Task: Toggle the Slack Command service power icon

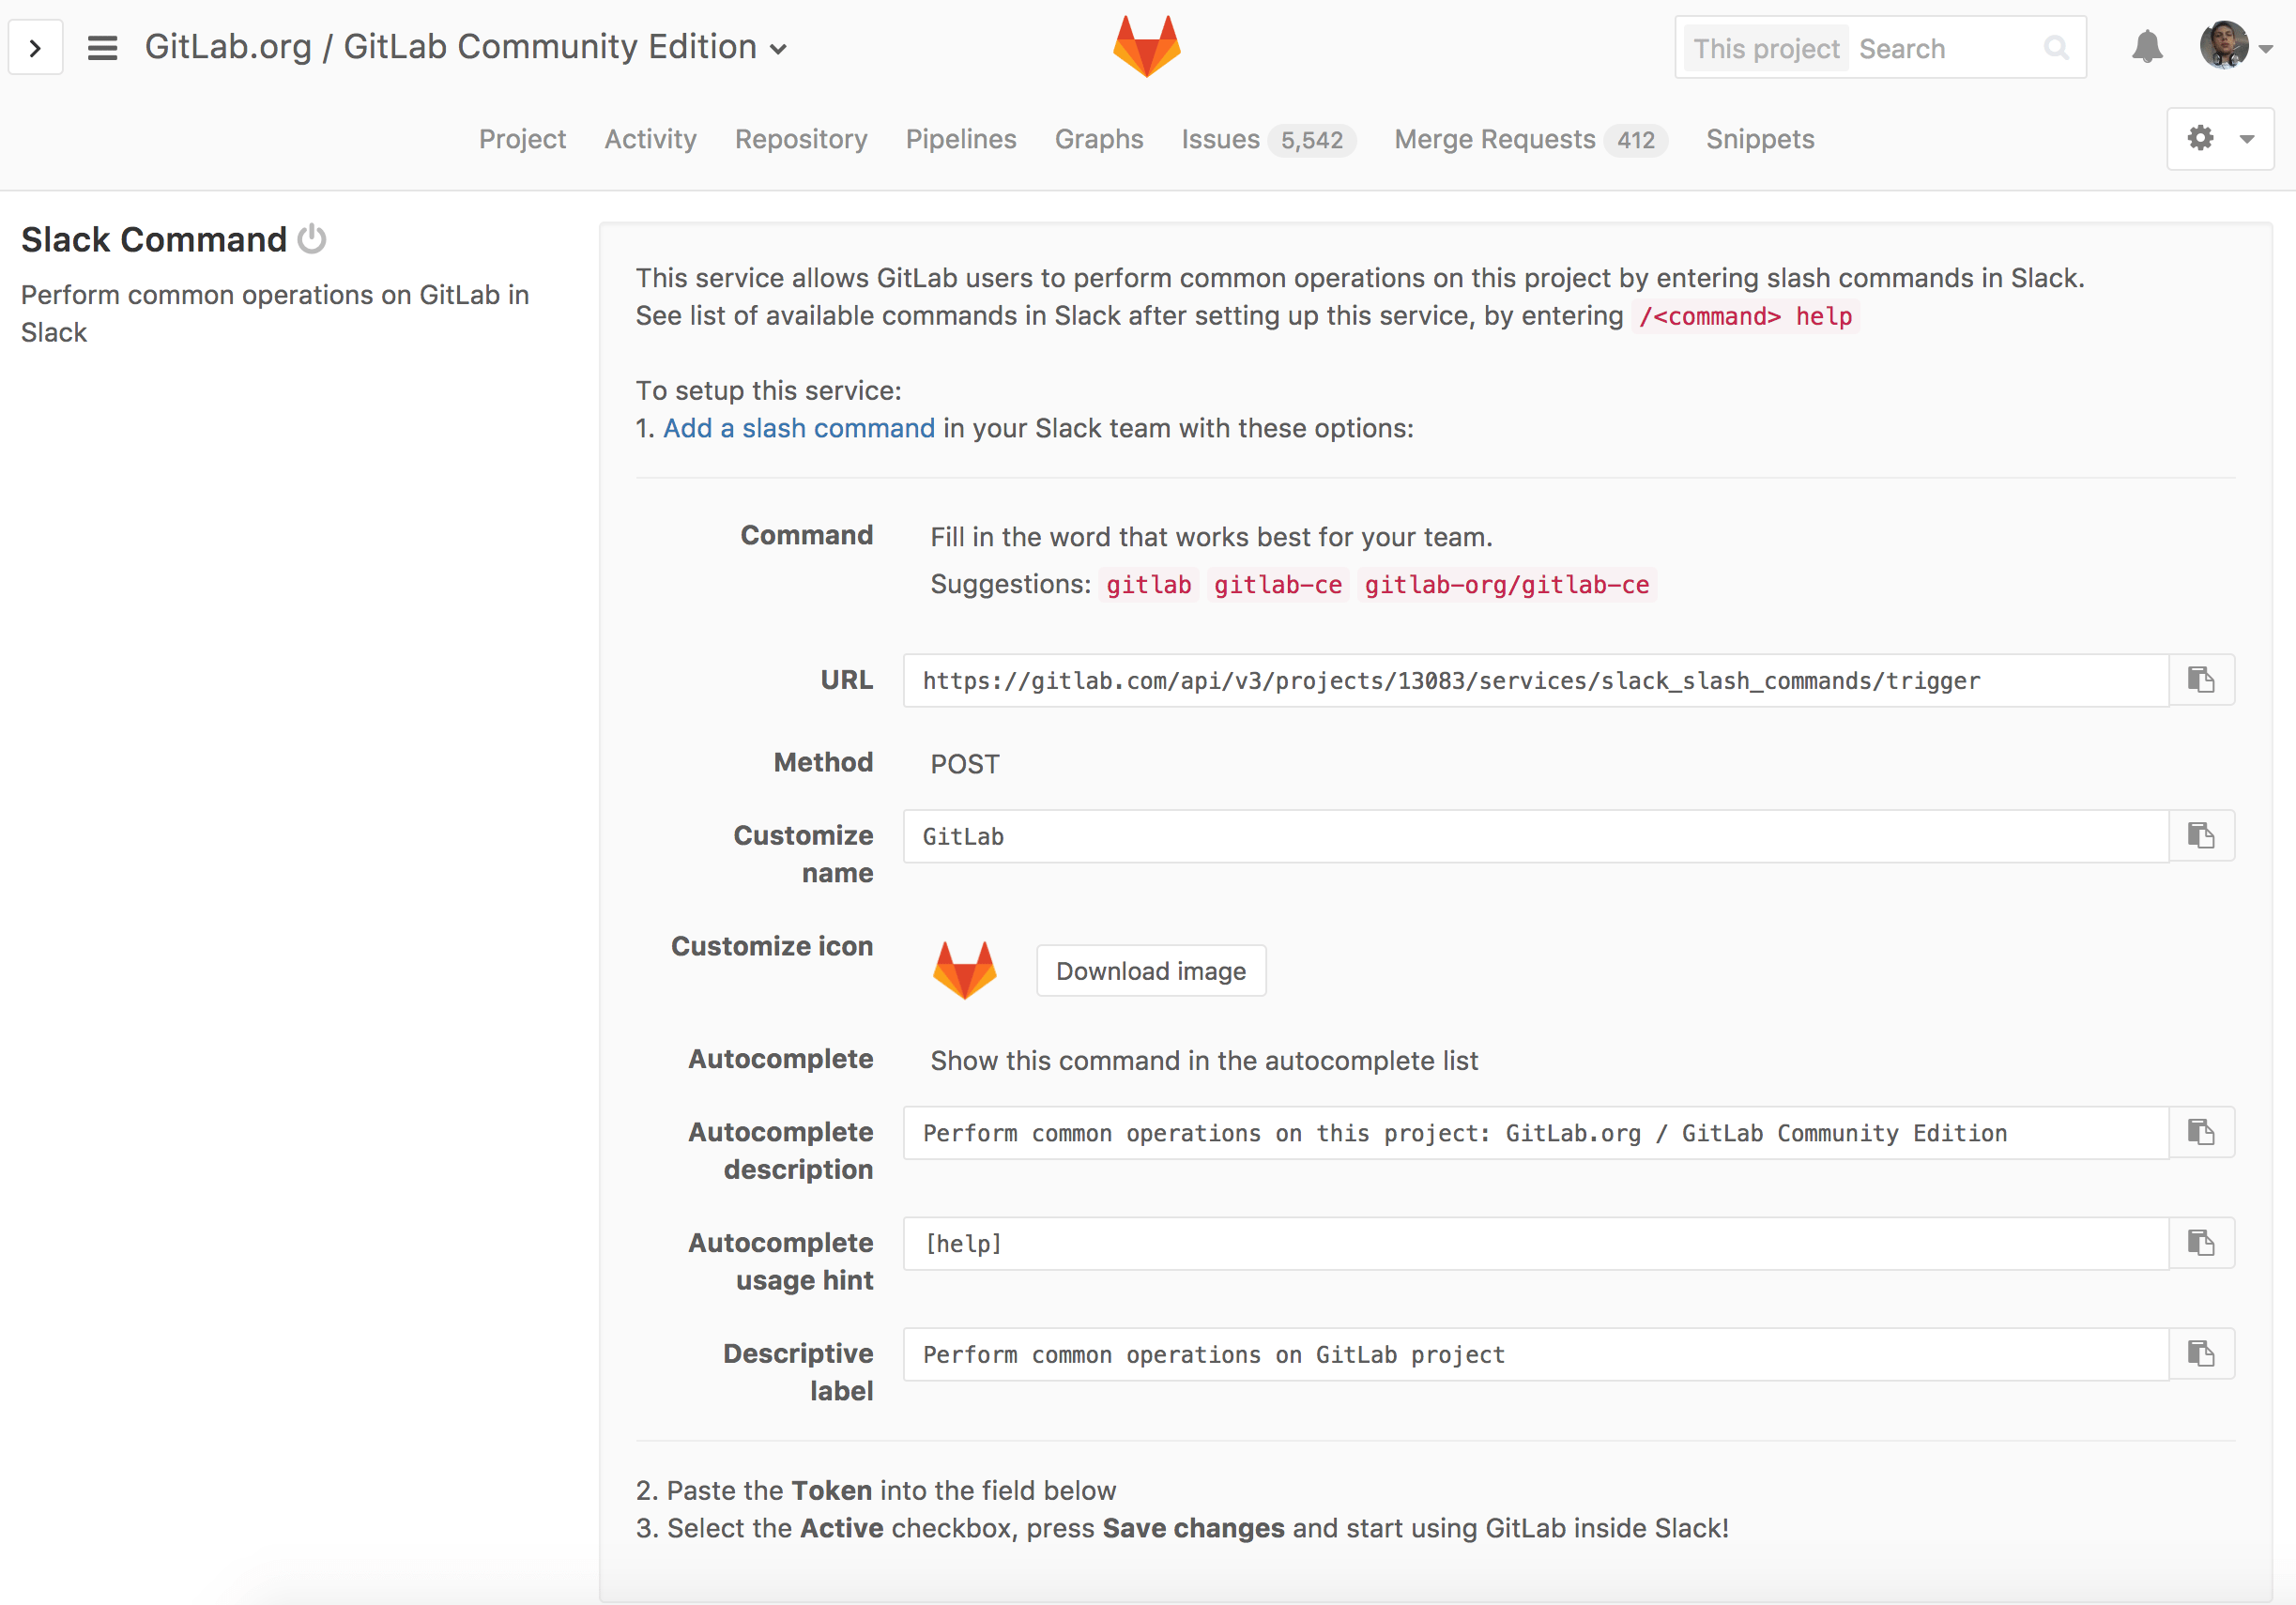Action: (310, 238)
